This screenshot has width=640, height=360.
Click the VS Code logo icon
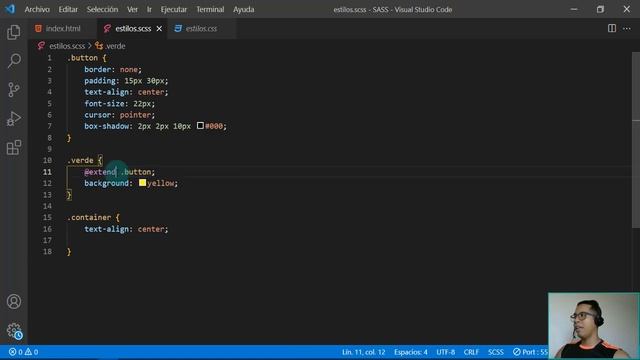pyautogui.click(x=10, y=9)
